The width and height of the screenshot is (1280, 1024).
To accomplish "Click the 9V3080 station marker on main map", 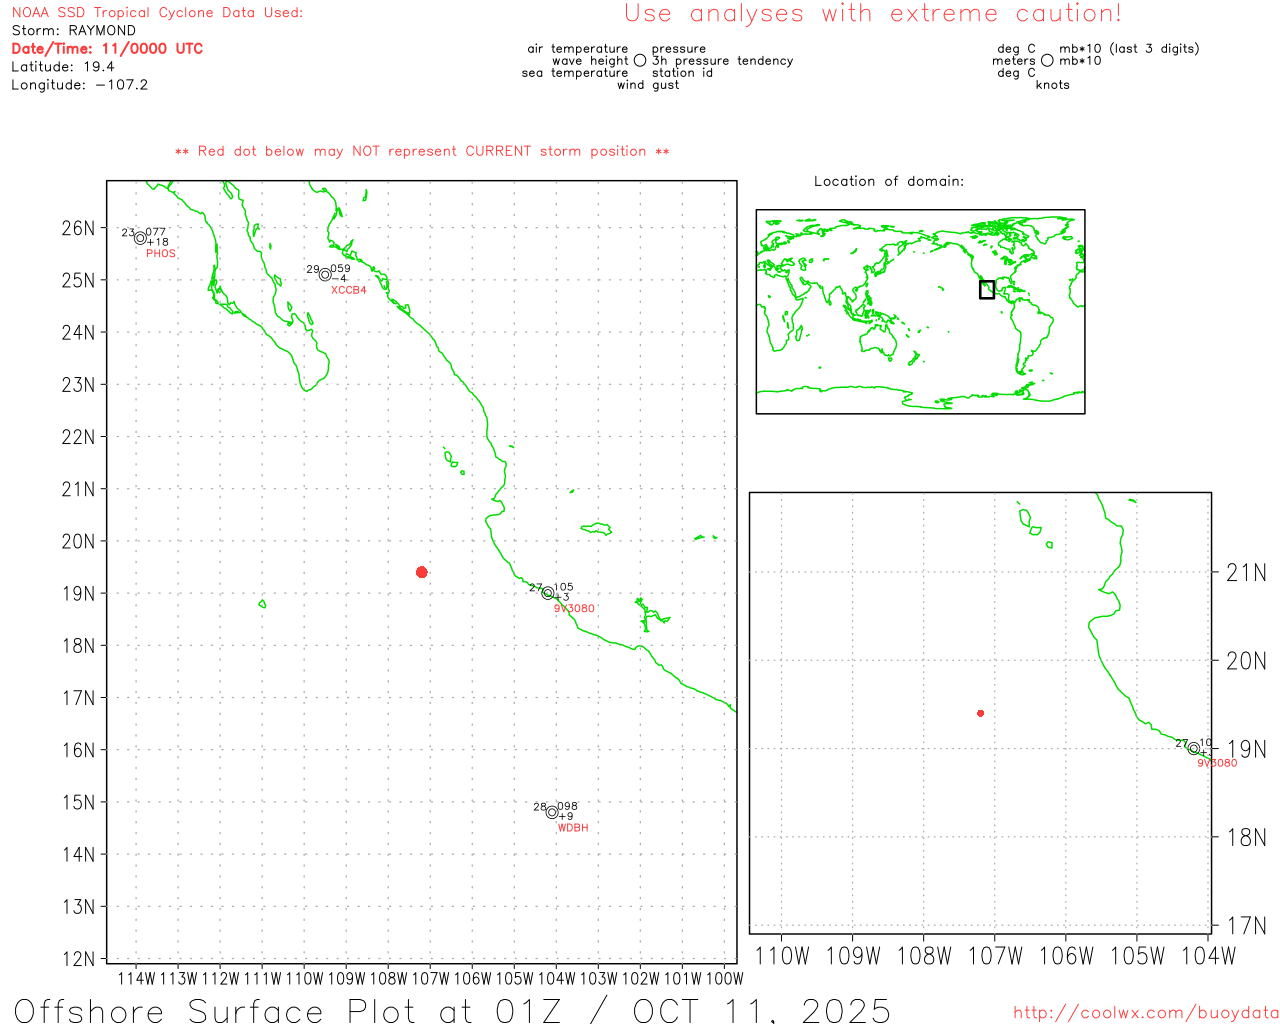I will 547,593.
